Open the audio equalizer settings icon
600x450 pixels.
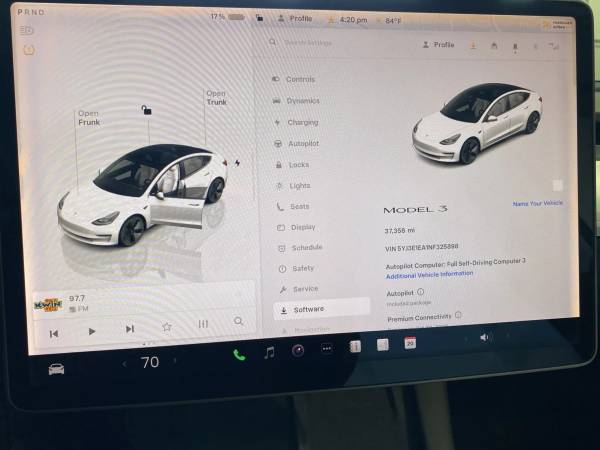tap(203, 324)
